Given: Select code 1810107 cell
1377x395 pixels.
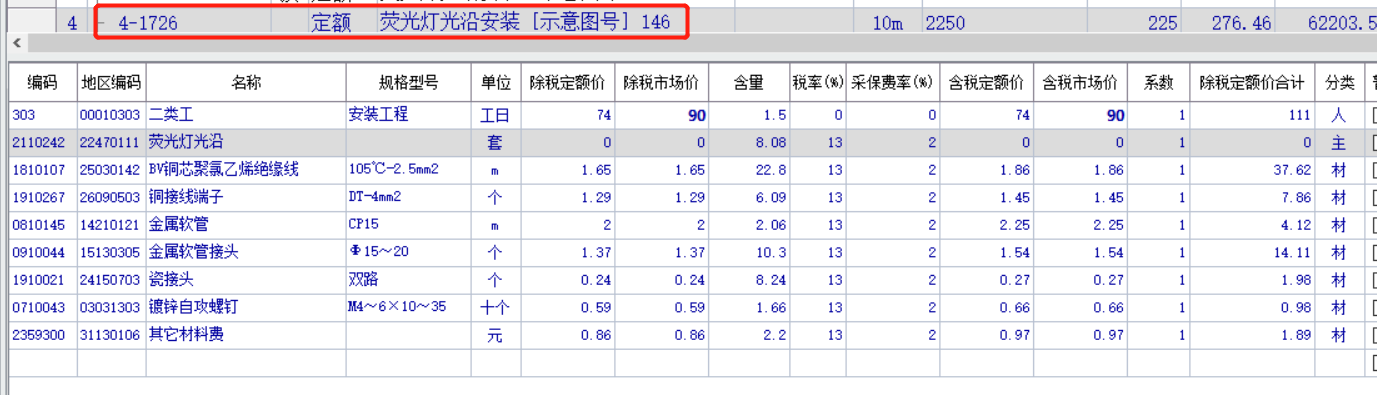Looking at the screenshot, I should coord(42,170).
